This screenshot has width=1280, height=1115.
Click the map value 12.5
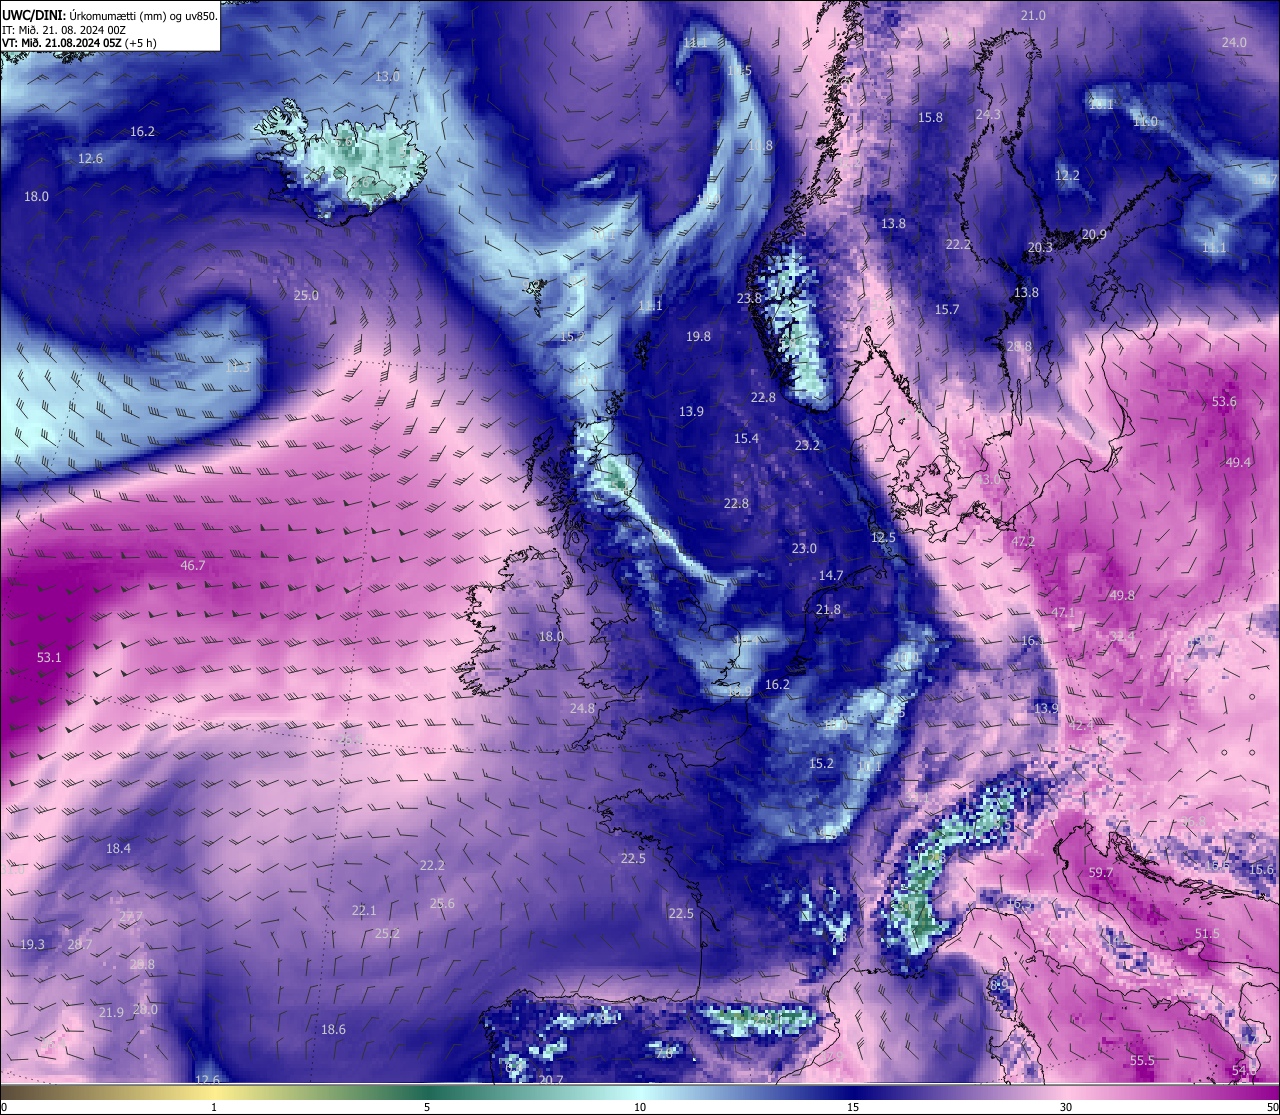tap(883, 538)
